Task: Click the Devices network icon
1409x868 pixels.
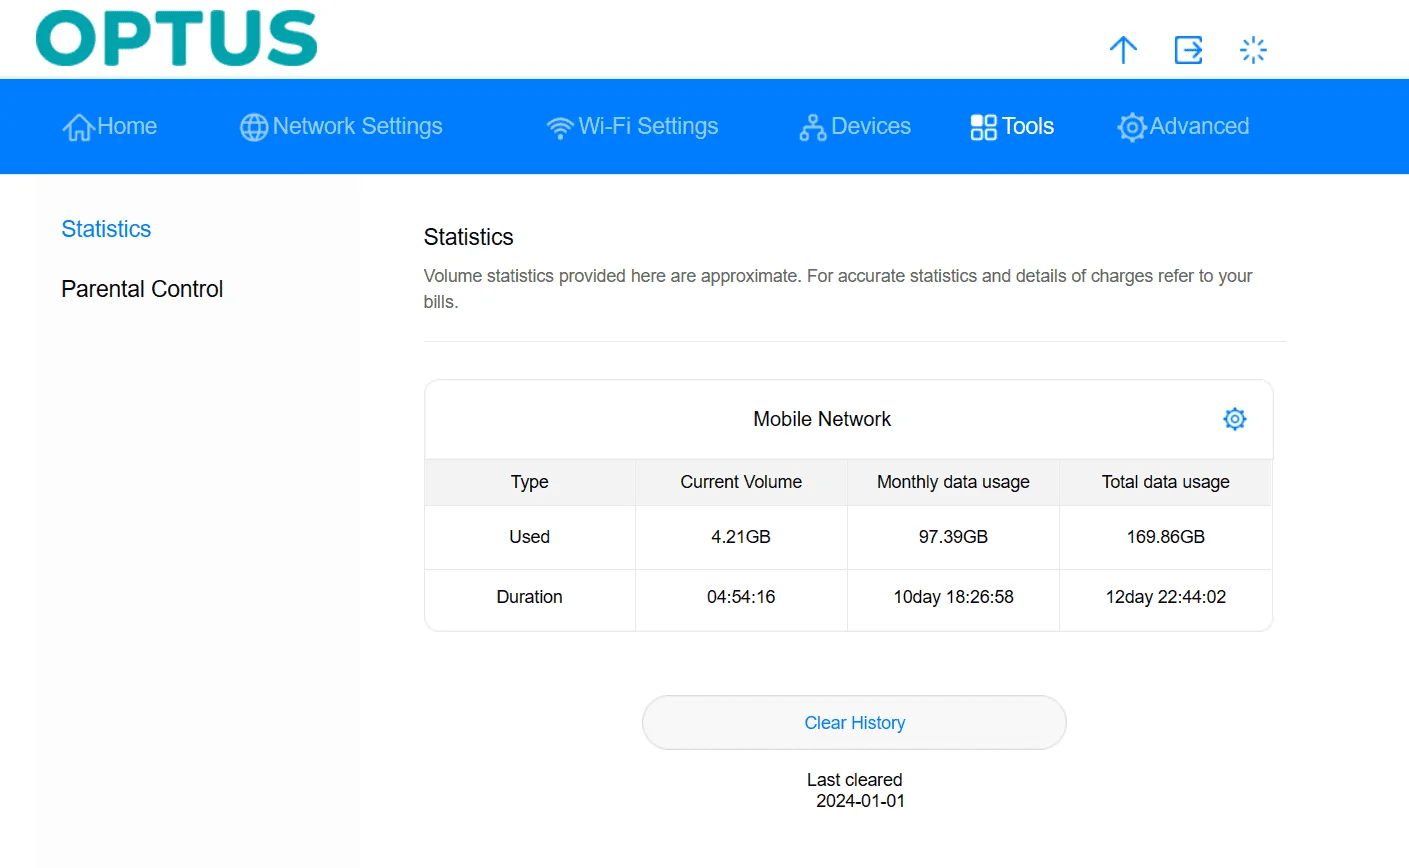Action: pos(813,127)
